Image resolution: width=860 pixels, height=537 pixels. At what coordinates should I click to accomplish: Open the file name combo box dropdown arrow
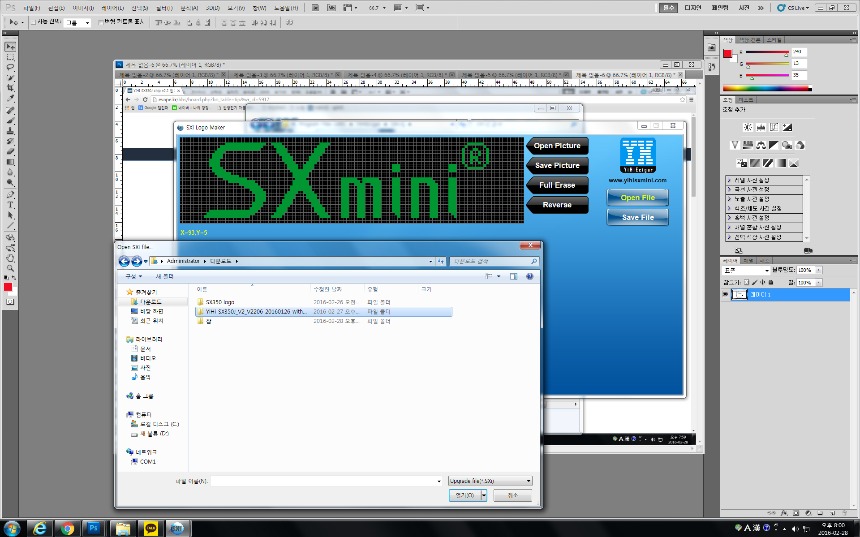point(439,481)
